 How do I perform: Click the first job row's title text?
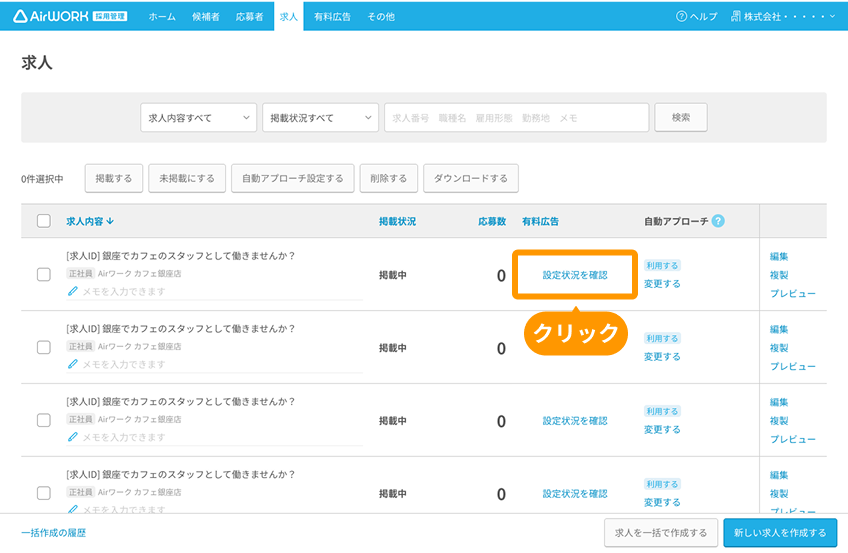181,256
